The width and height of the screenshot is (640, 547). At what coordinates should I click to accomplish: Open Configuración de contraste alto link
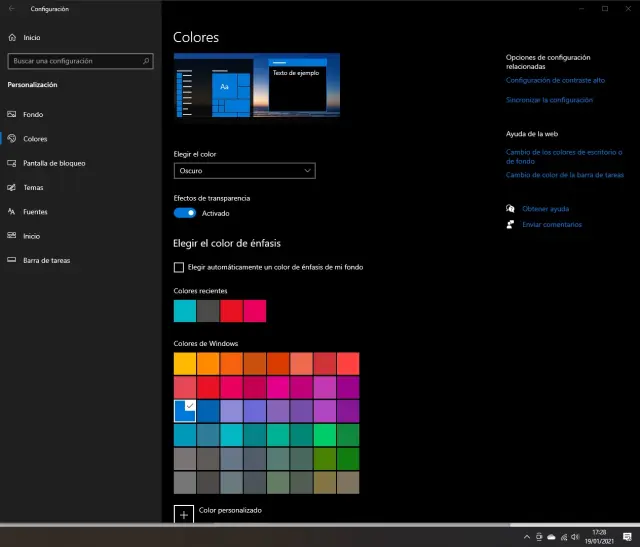coord(555,80)
